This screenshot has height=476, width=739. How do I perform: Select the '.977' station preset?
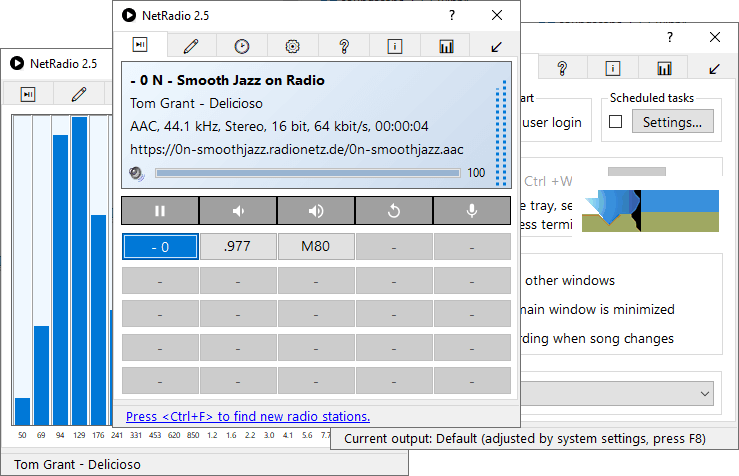coord(238,246)
